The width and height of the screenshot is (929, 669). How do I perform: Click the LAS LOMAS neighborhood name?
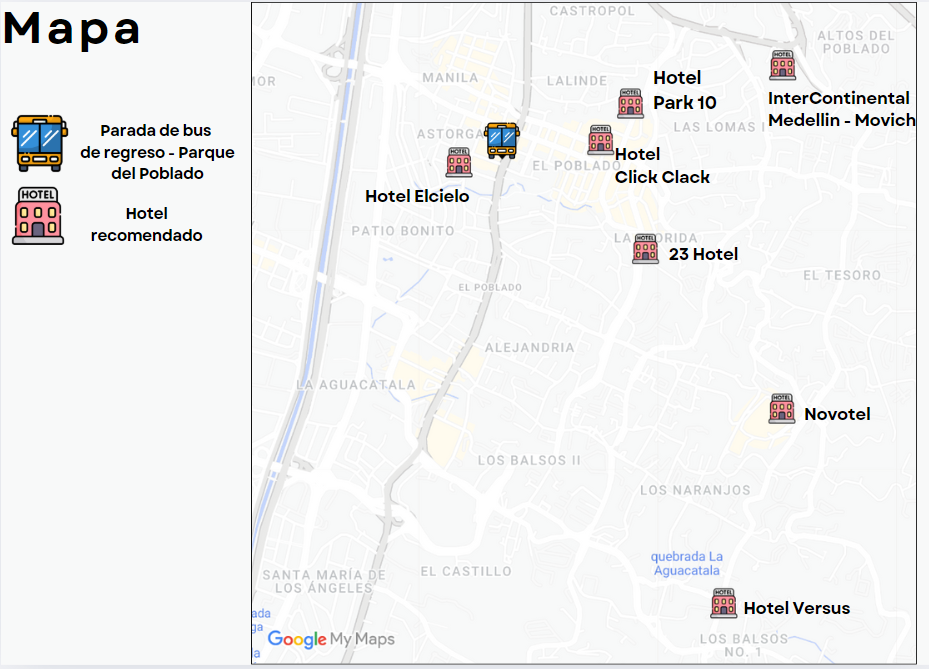pyautogui.click(x=718, y=127)
